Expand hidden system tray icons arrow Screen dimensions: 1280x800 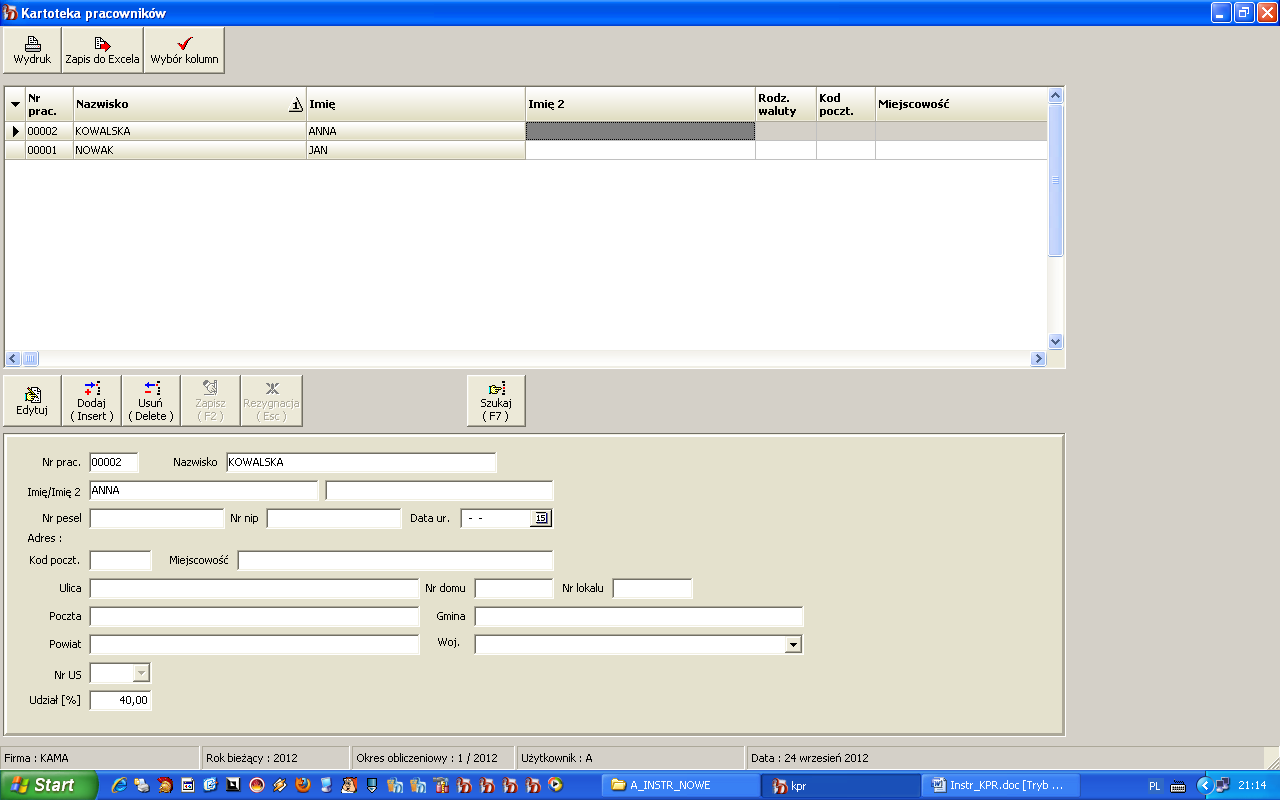(x=1204, y=785)
